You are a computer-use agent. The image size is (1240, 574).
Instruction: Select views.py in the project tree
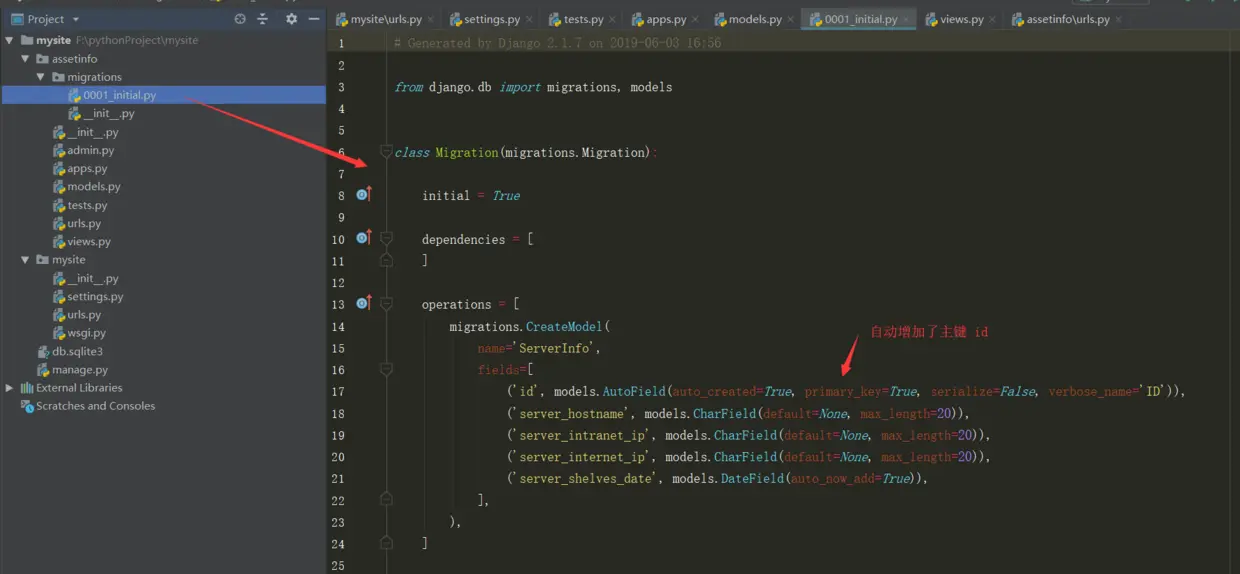[x=89, y=242]
